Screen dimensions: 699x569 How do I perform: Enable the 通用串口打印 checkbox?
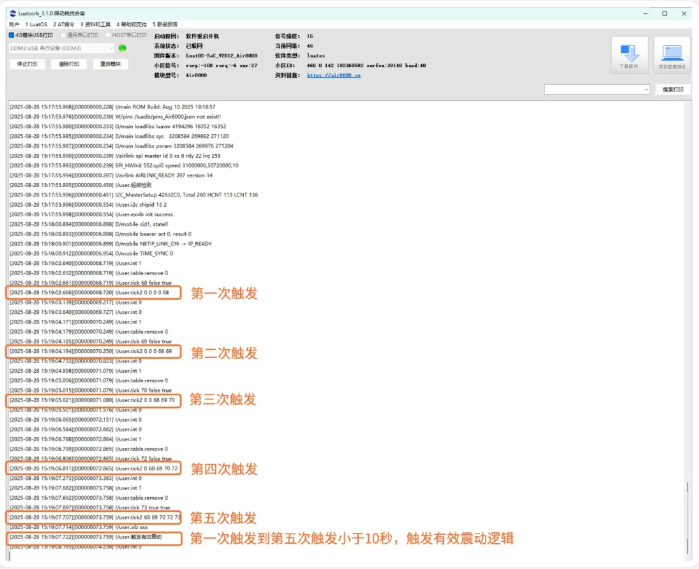click(63, 35)
